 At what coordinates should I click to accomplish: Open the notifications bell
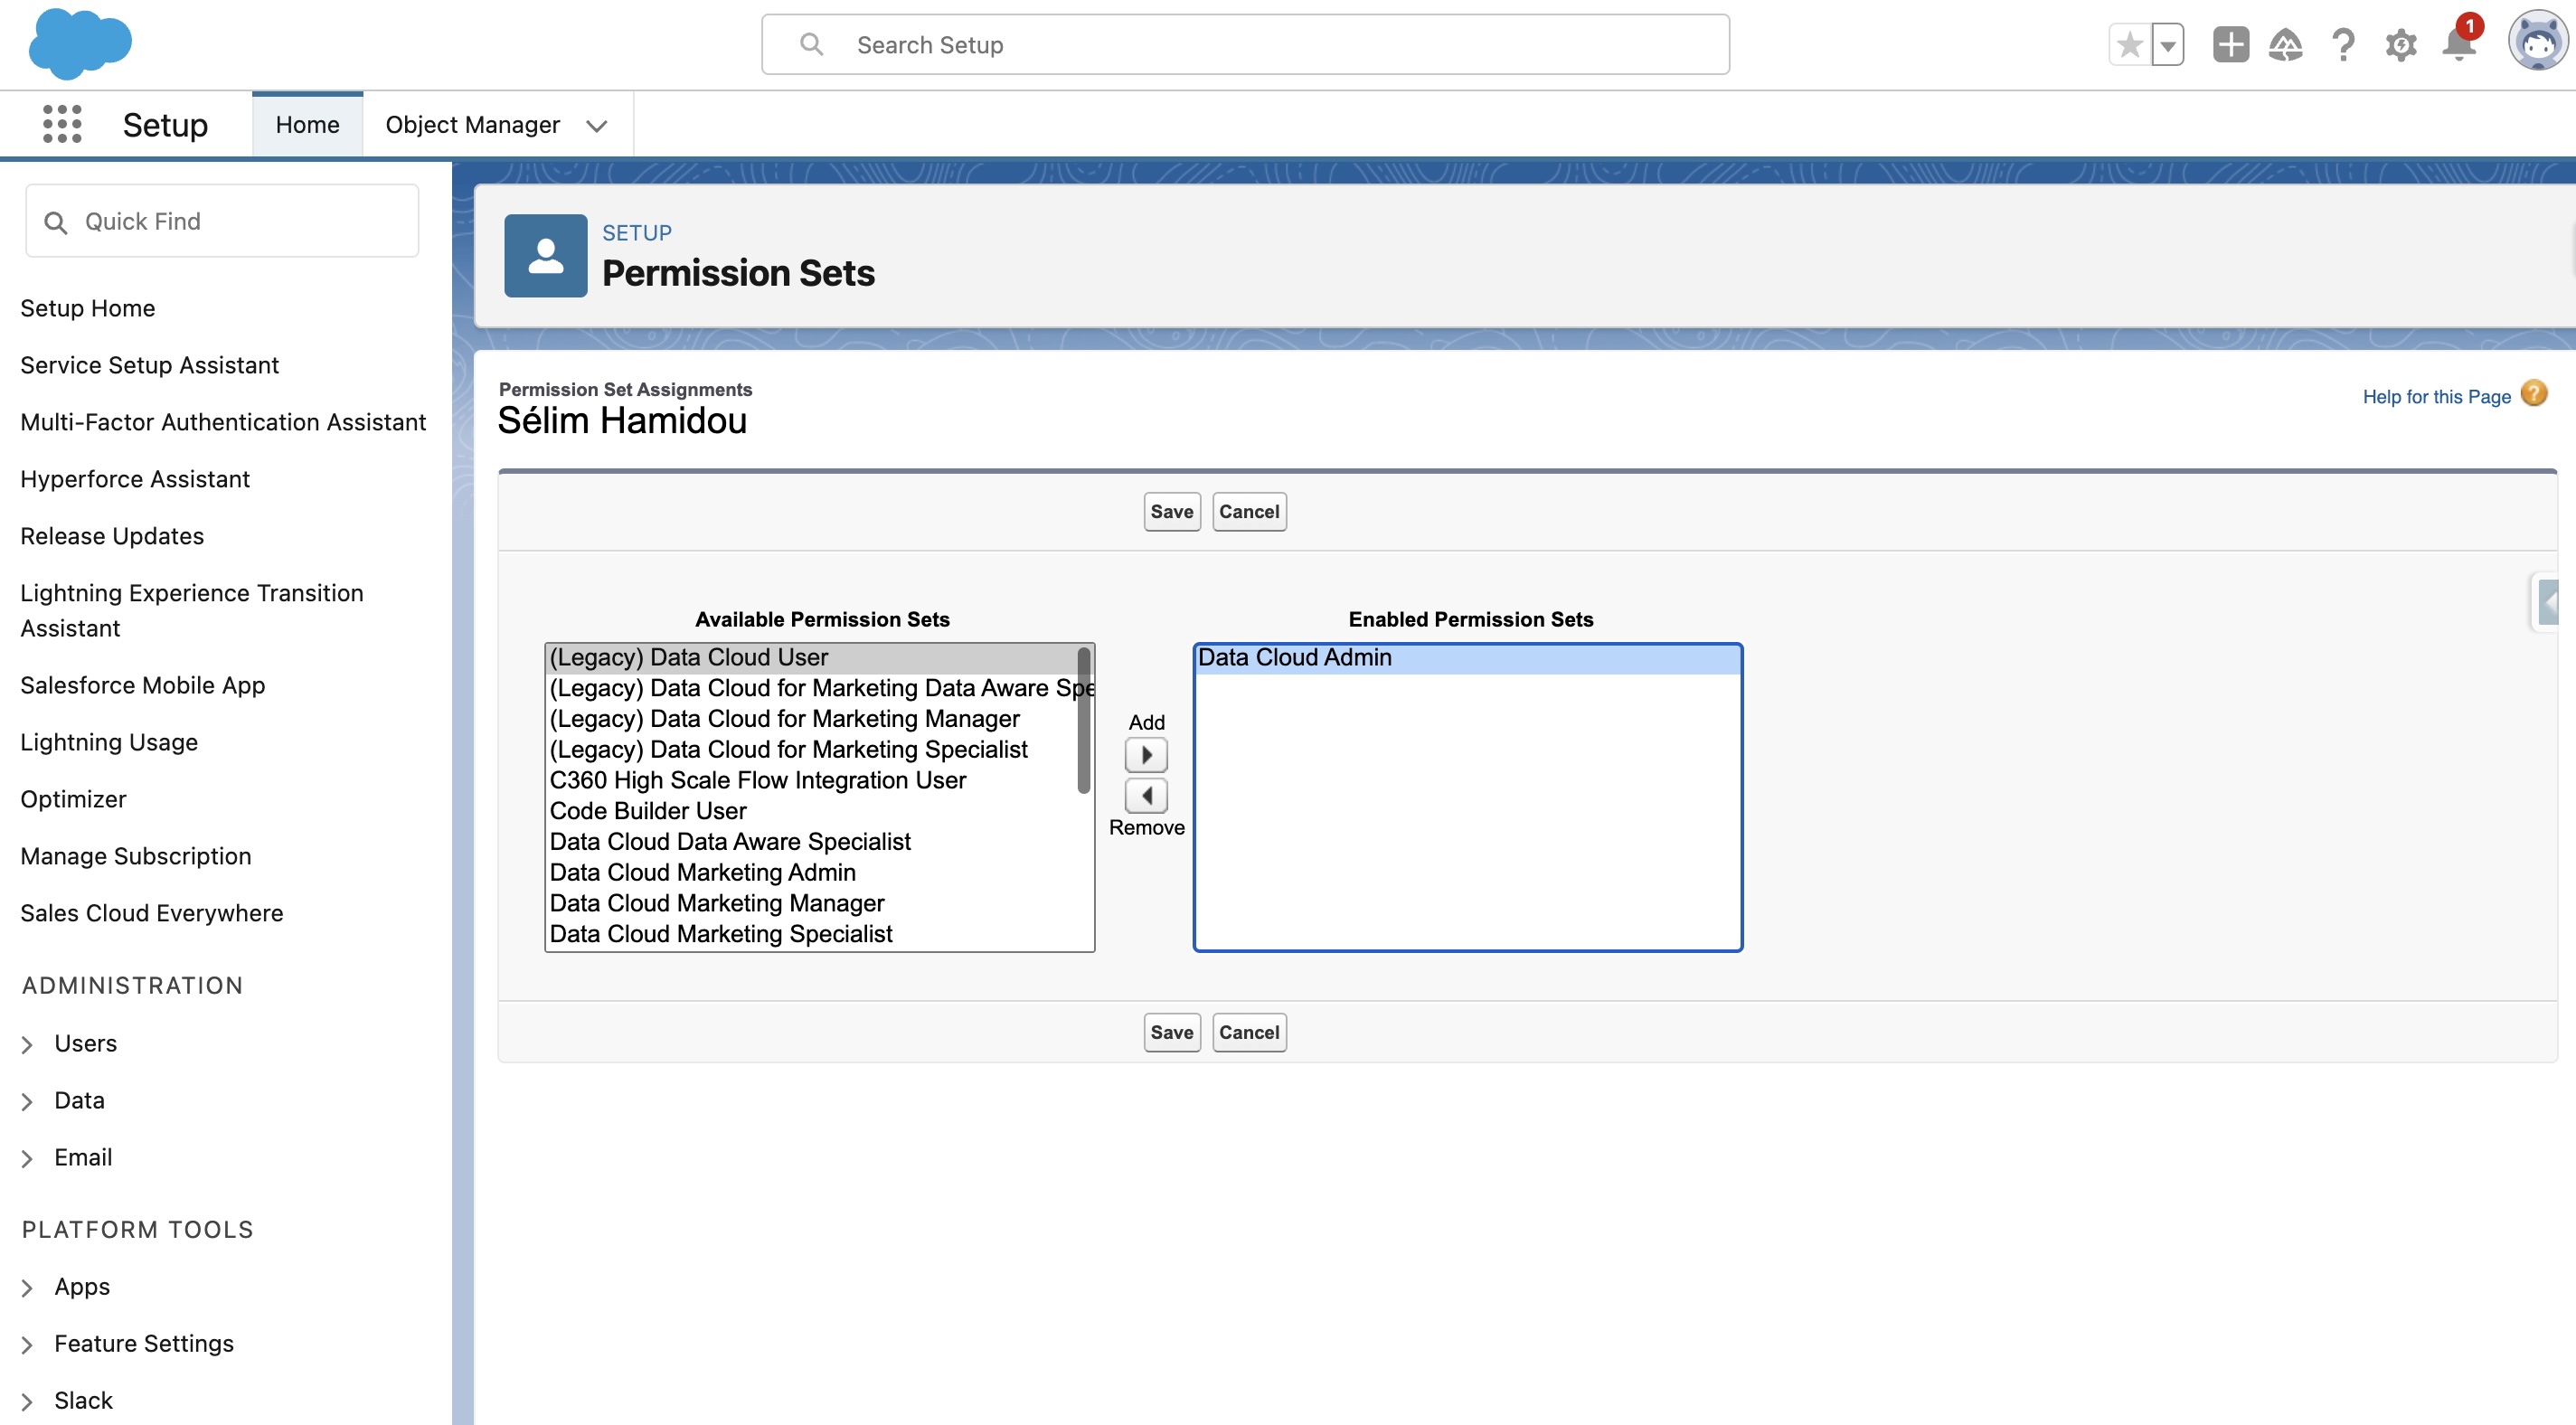tap(2459, 45)
